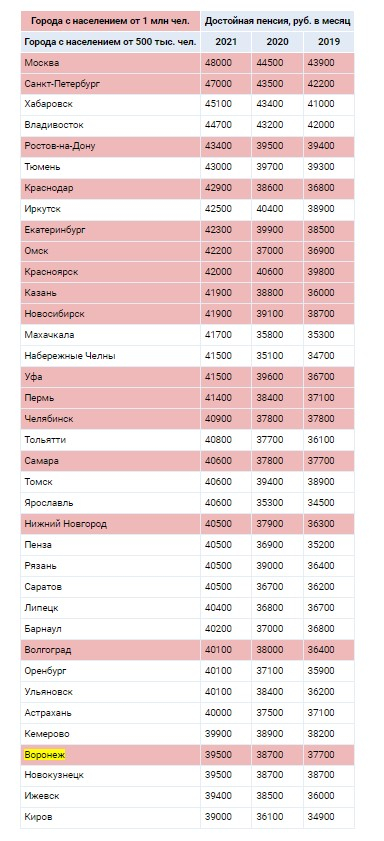Select the Москва row city name

(110, 63)
